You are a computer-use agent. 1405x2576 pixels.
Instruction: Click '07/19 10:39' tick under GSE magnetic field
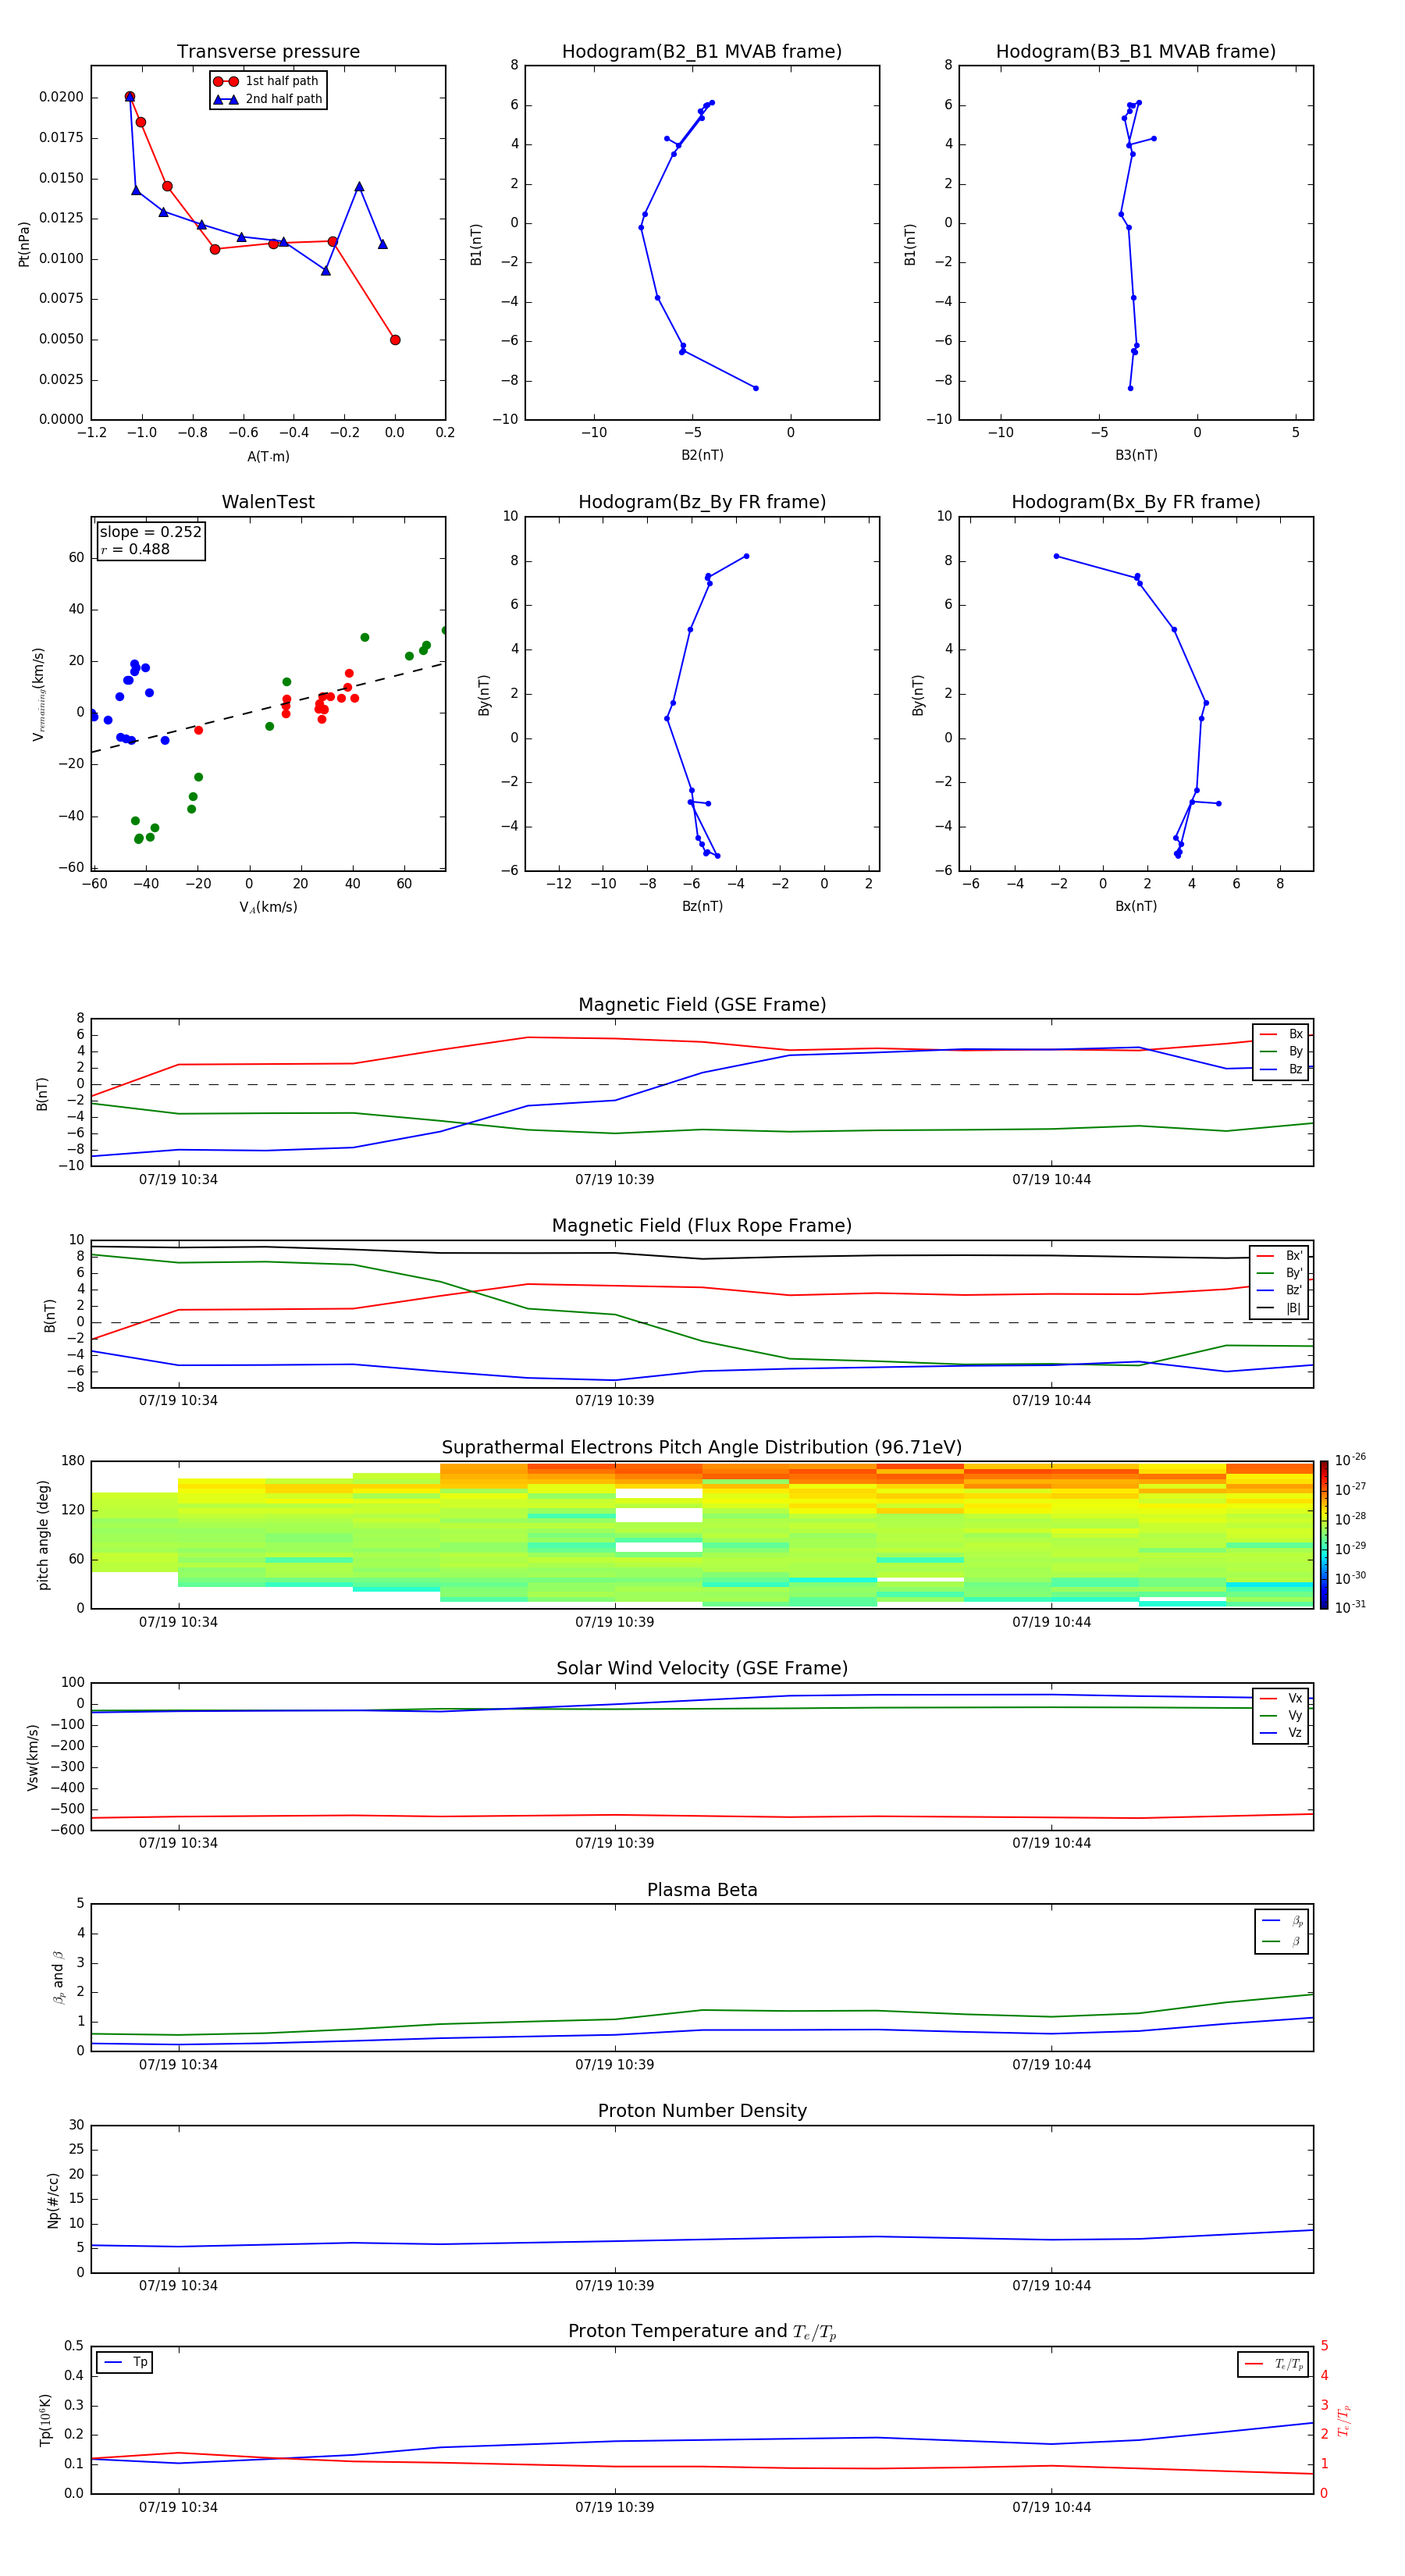point(614,1180)
